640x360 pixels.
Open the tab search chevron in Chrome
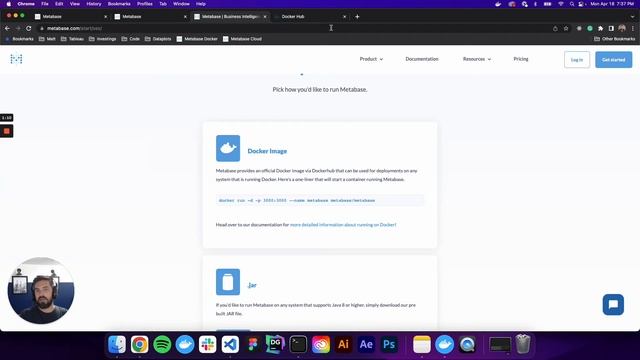point(633,17)
